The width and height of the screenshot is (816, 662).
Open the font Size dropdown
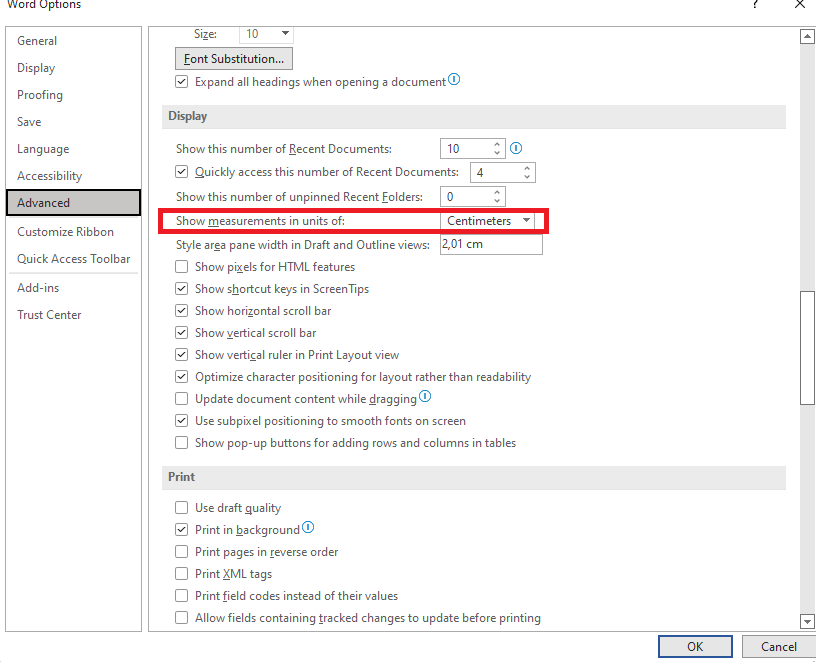[x=285, y=34]
